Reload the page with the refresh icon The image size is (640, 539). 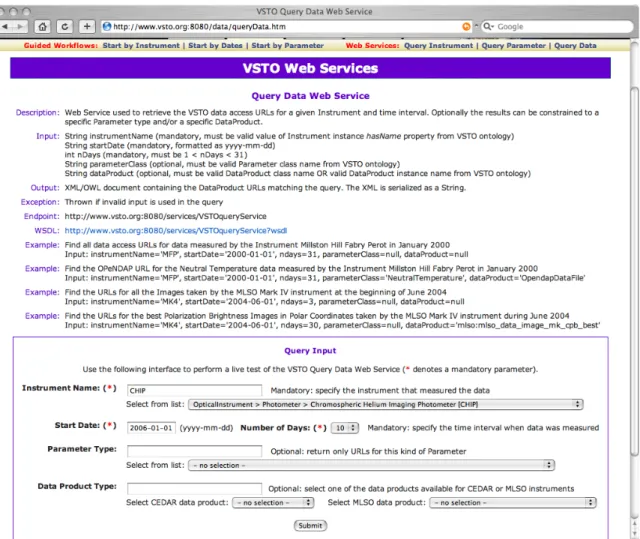click(x=64, y=27)
